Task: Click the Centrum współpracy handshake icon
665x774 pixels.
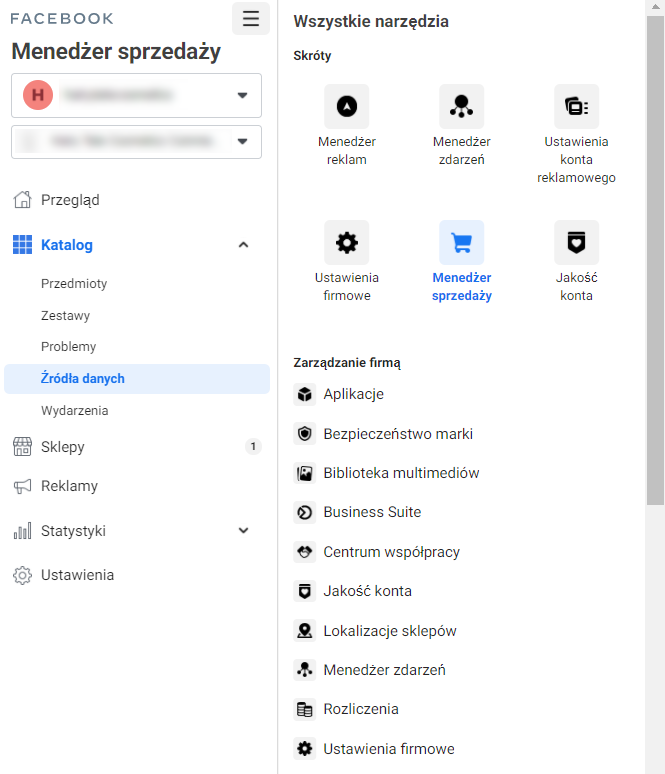Action: [x=305, y=552]
